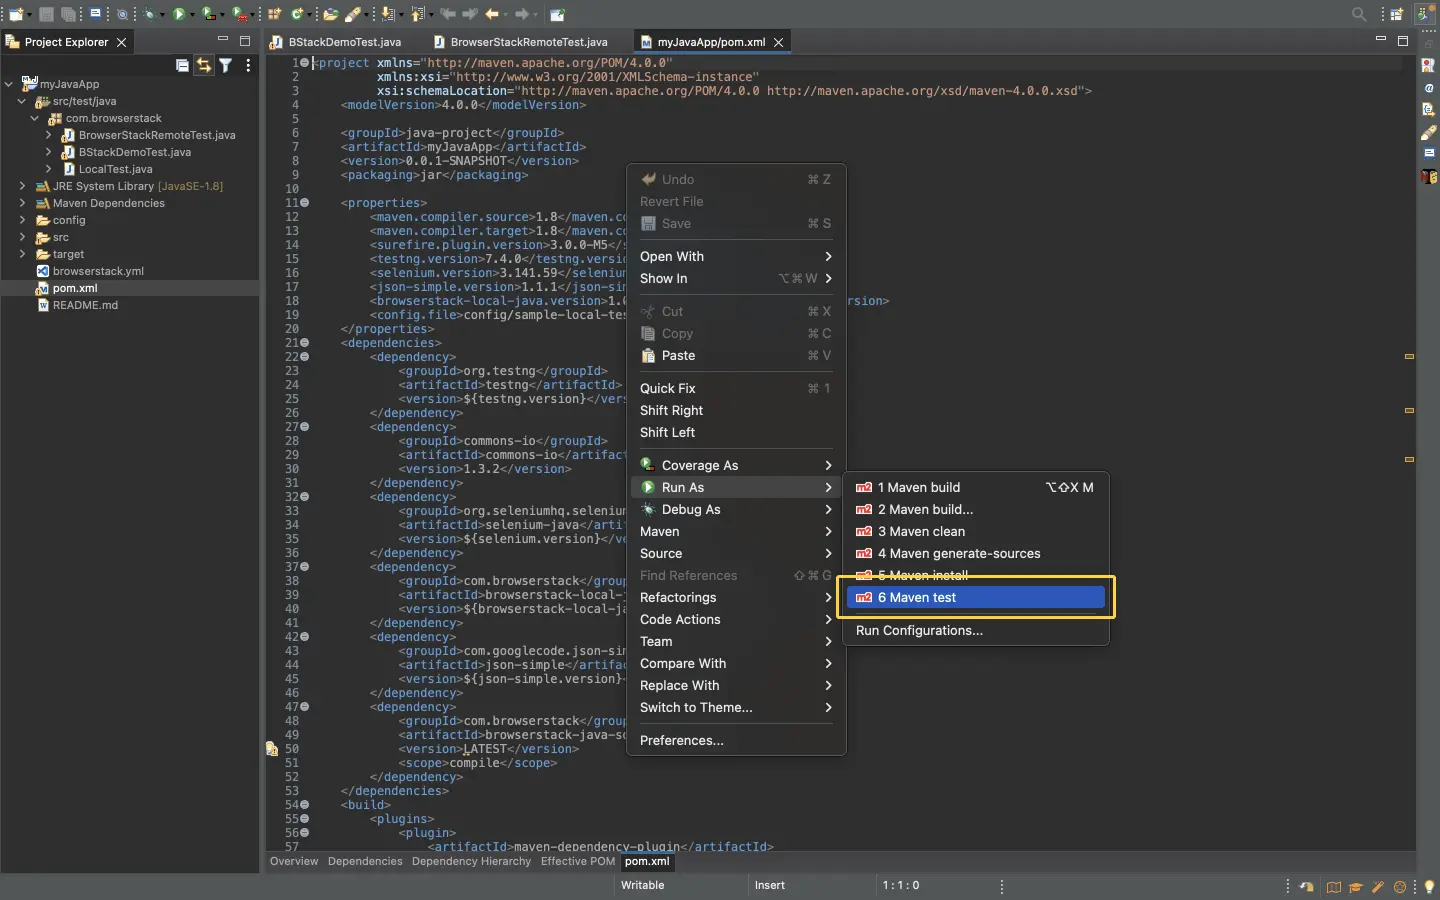
Task: Collapse the com.browserstack package
Action: [35, 118]
